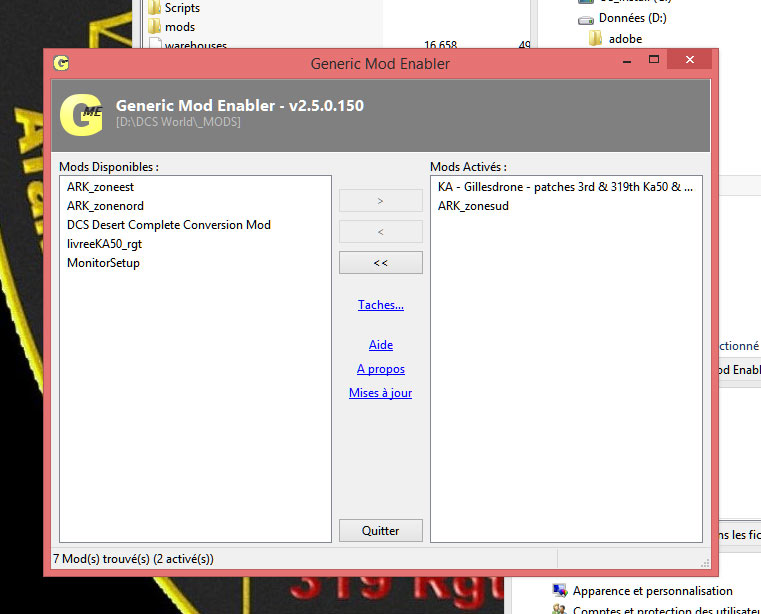
Task: Select KA - Gillesdrone patches mod
Action: click(564, 187)
